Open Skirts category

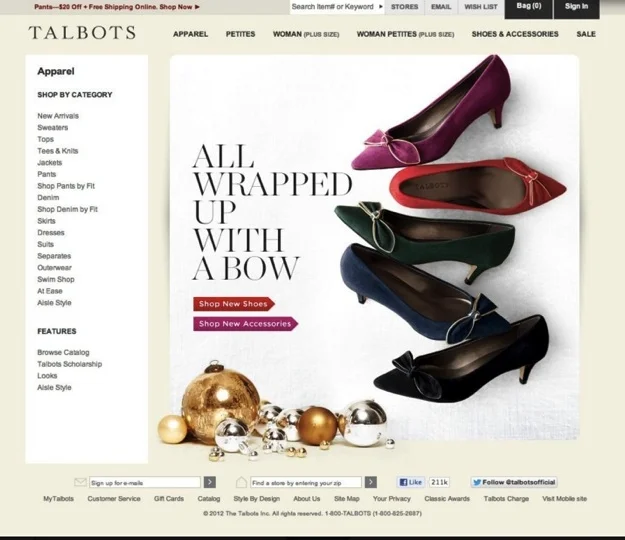(x=46, y=221)
